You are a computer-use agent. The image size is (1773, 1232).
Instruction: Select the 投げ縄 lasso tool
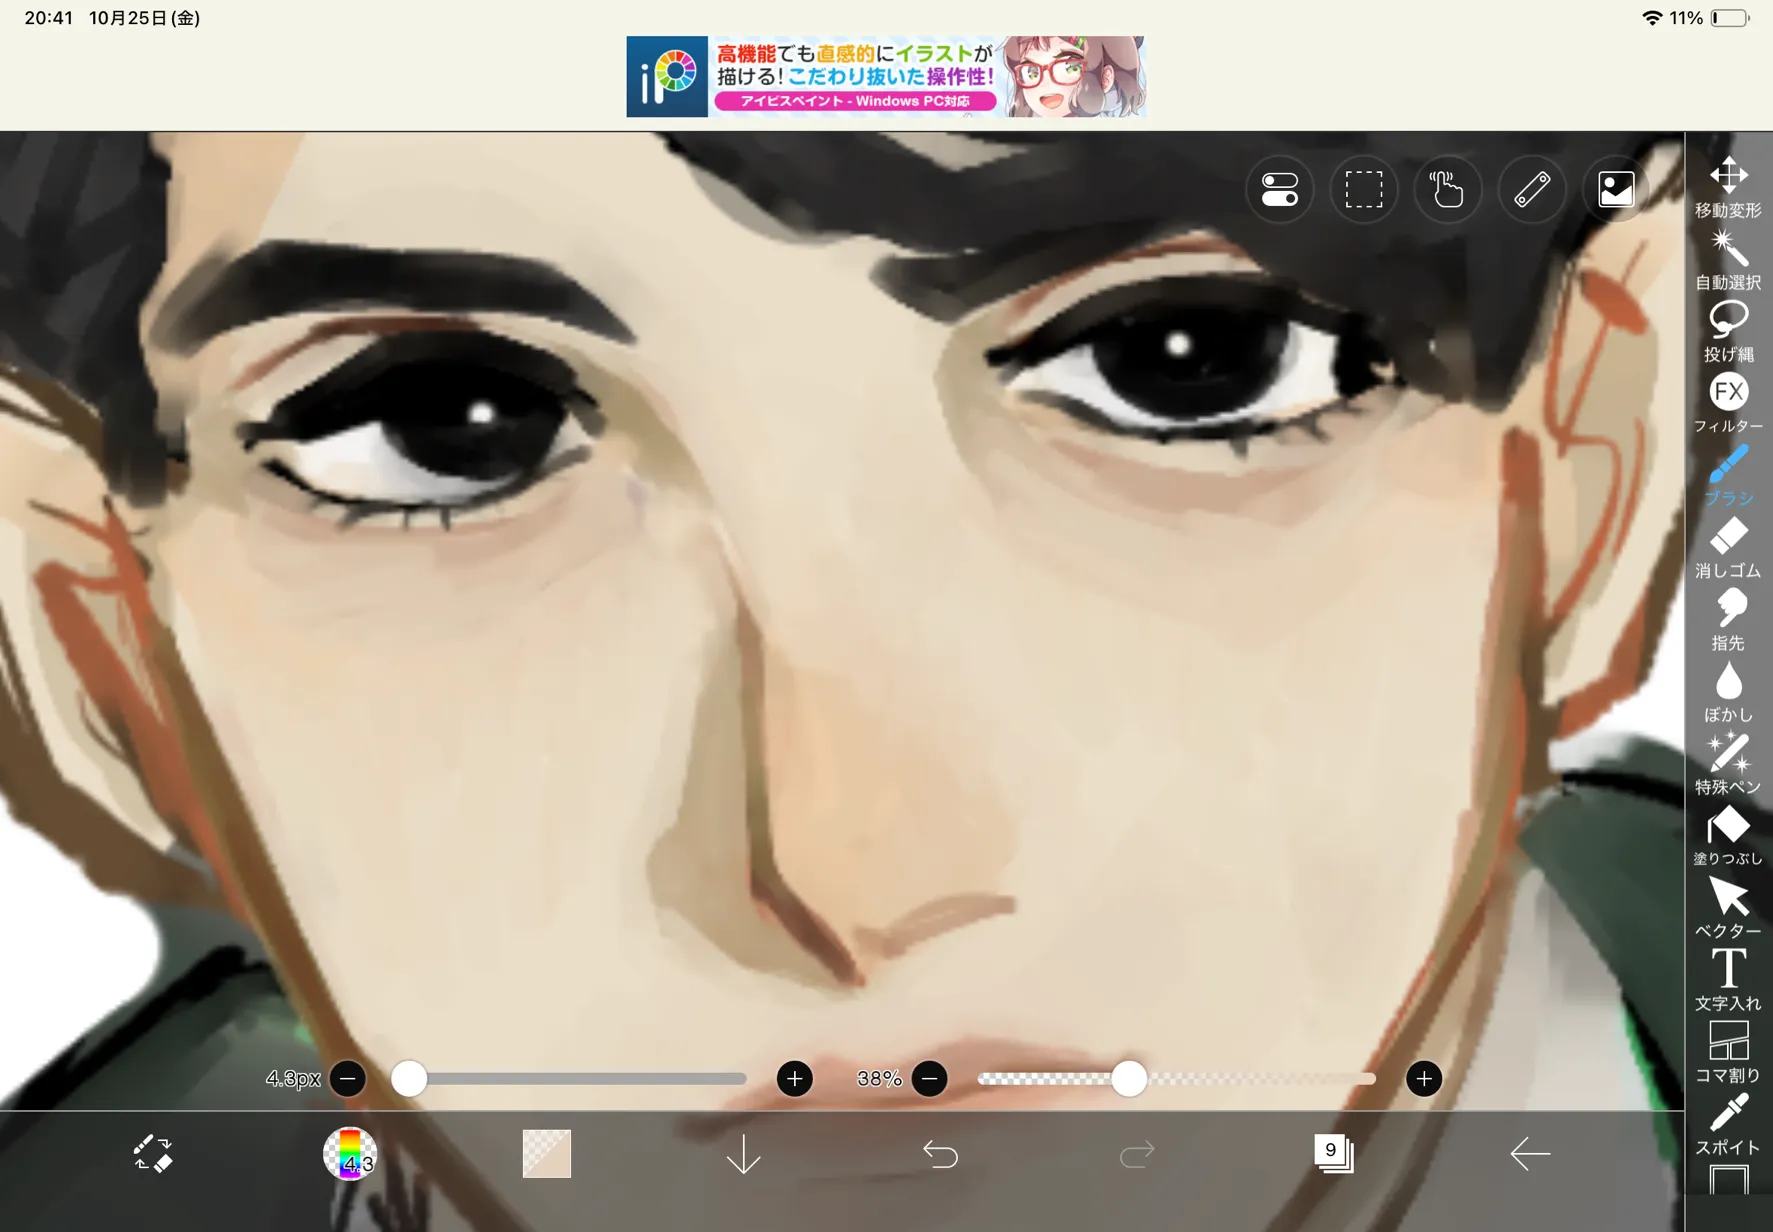(1728, 331)
